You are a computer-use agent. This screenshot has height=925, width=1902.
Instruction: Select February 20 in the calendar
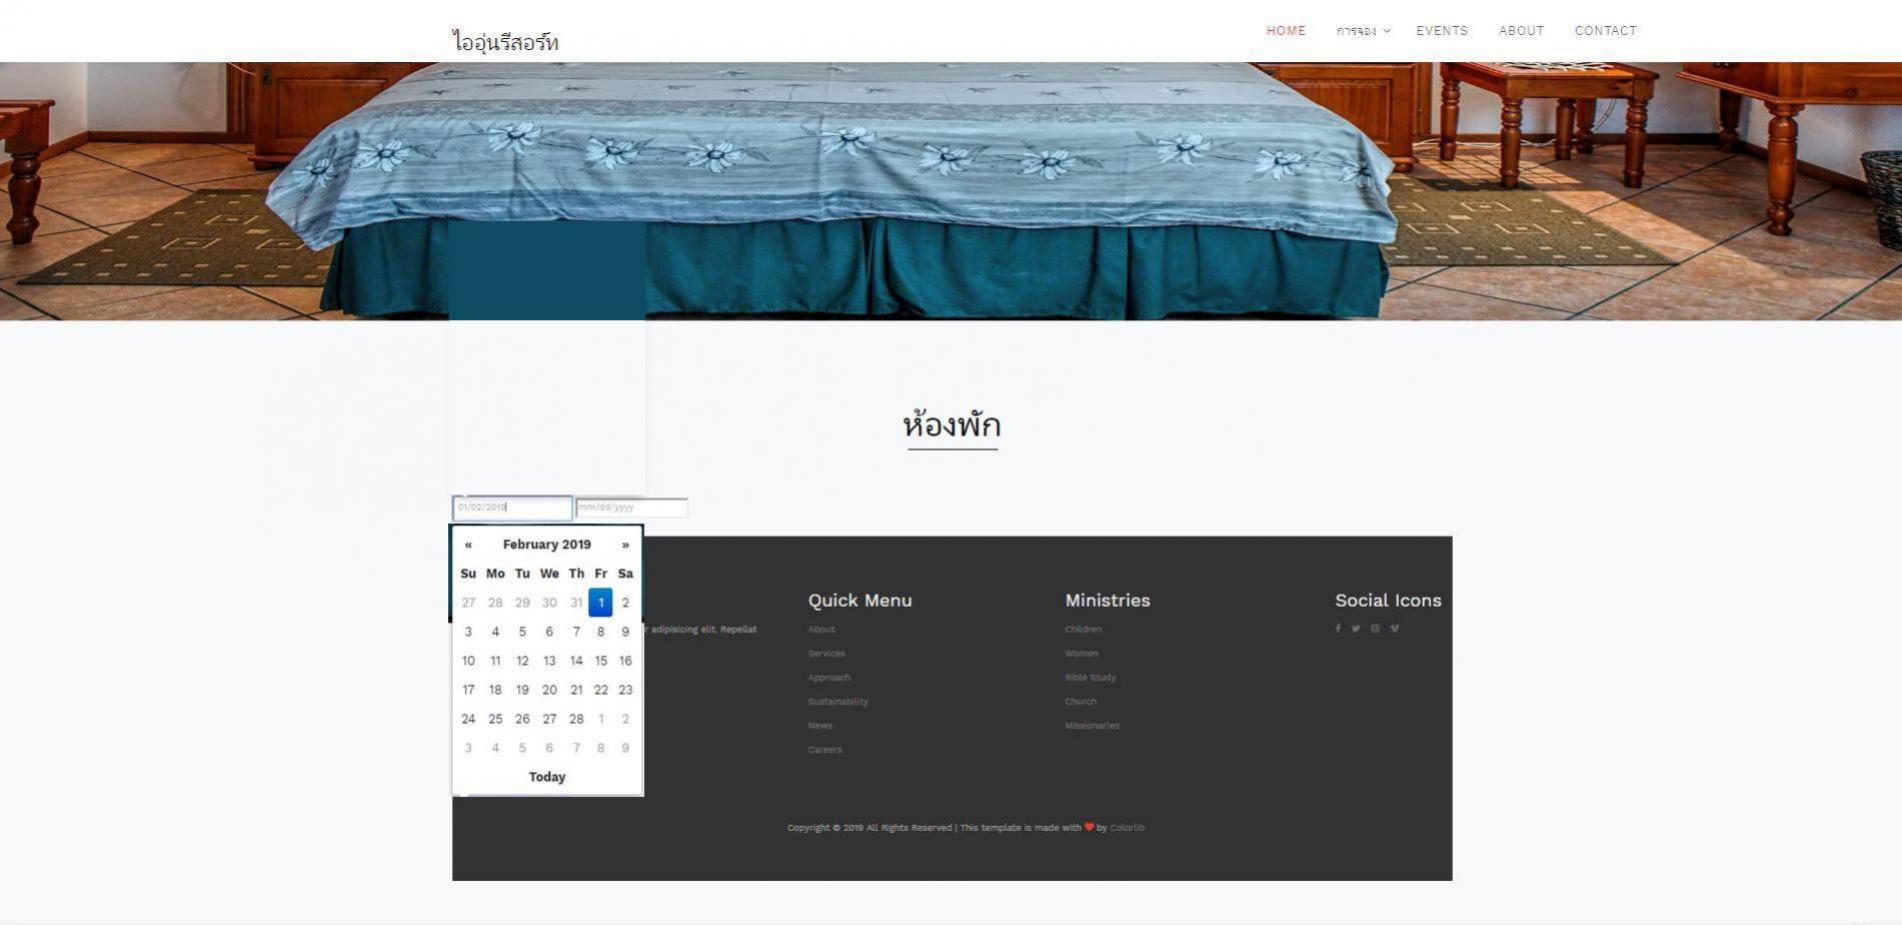(549, 690)
